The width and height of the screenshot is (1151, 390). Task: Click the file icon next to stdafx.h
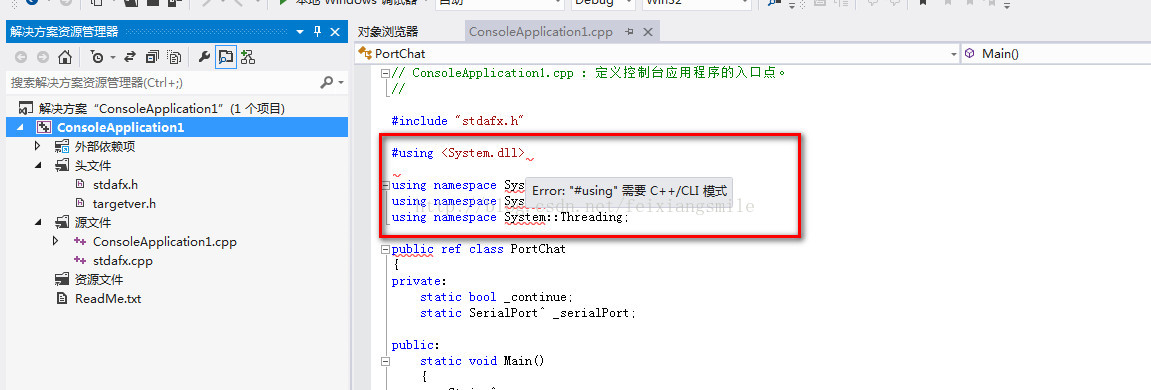80,184
